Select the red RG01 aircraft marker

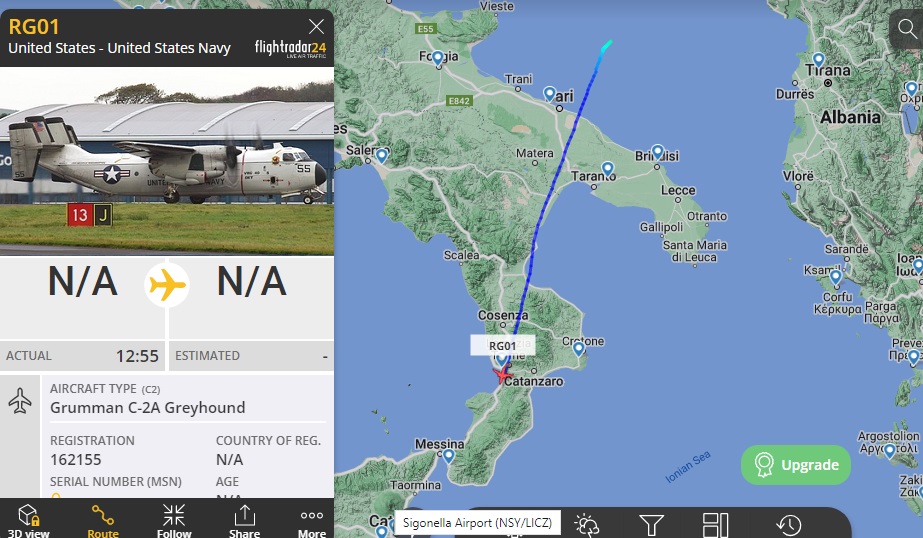tap(502, 374)
